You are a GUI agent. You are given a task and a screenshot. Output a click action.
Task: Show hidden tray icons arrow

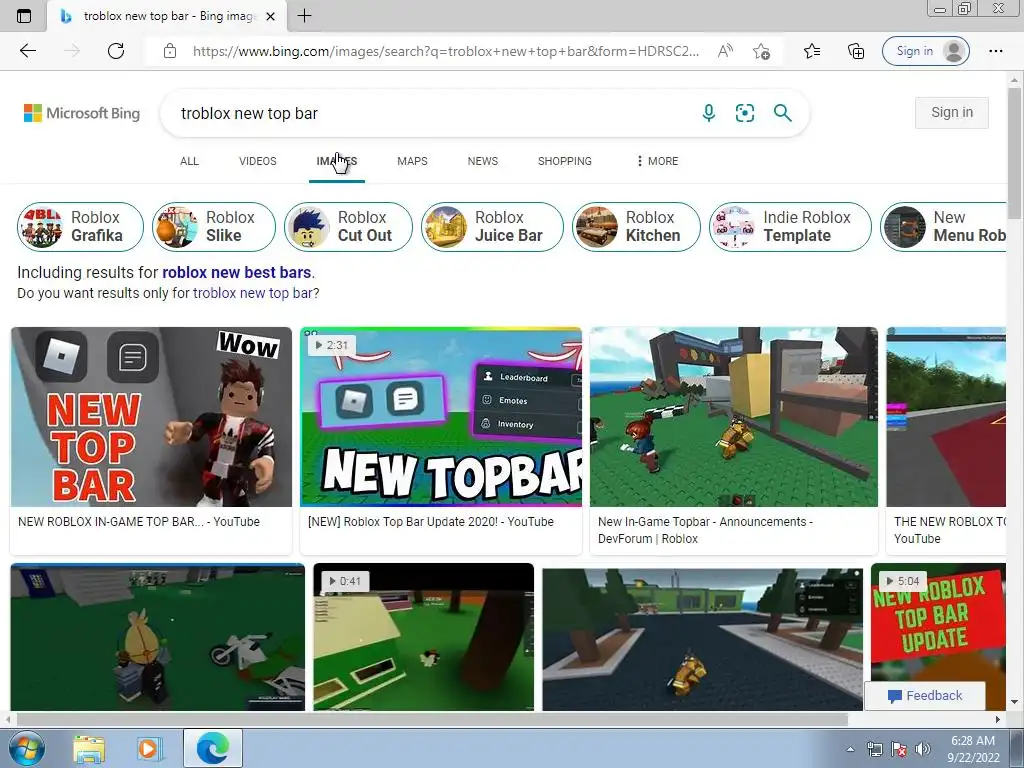[850, 749]
